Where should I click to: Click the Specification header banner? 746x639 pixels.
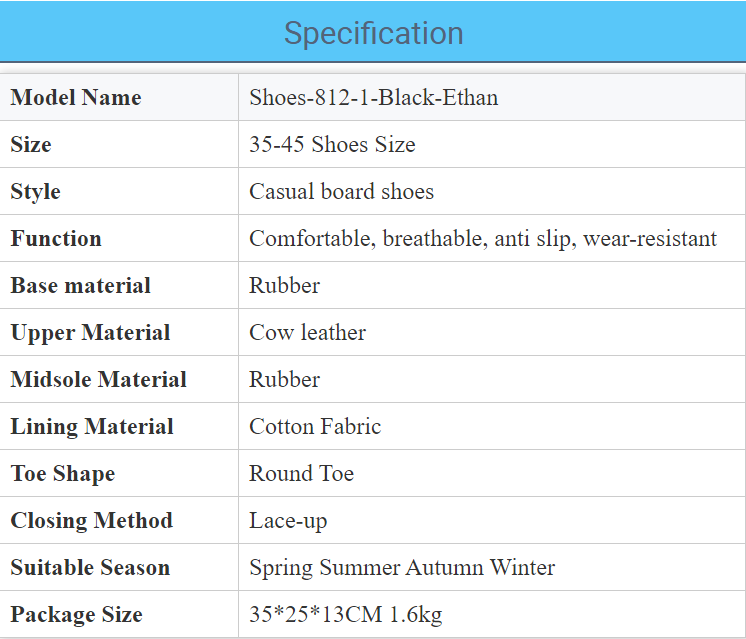[x=373, y=31]
